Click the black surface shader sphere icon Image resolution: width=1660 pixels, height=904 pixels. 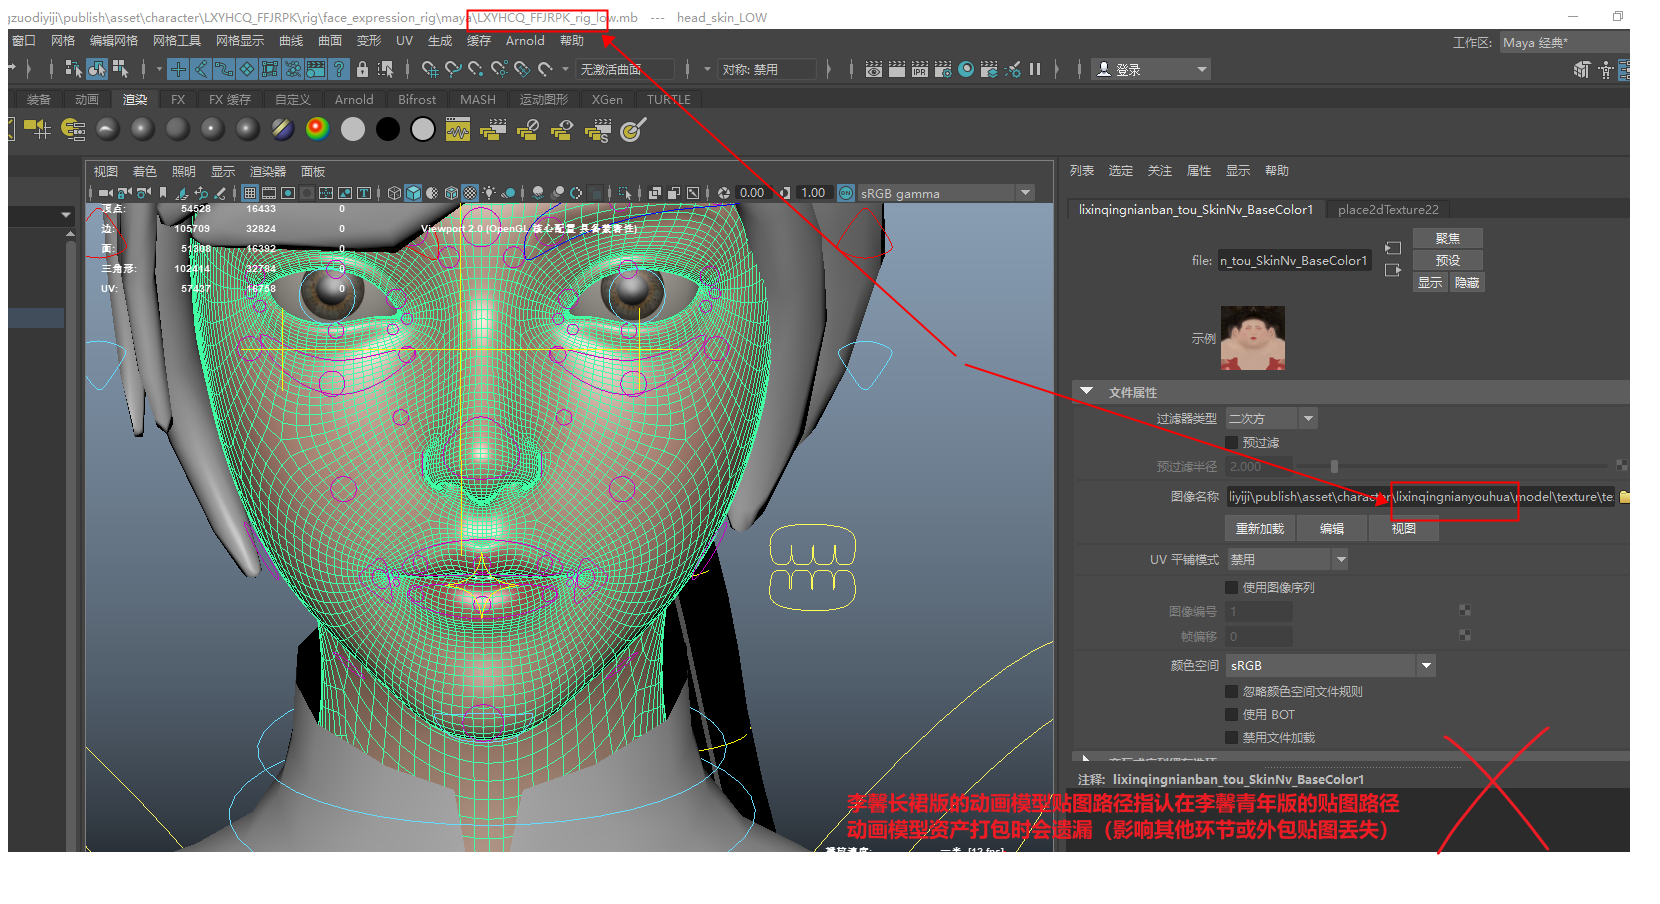[388, 129]
